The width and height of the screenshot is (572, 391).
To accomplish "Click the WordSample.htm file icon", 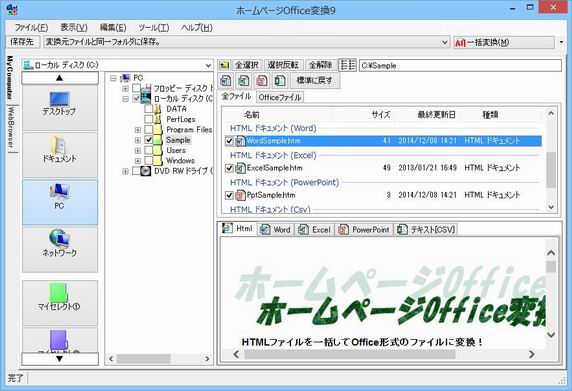I will tap(240, 141).
